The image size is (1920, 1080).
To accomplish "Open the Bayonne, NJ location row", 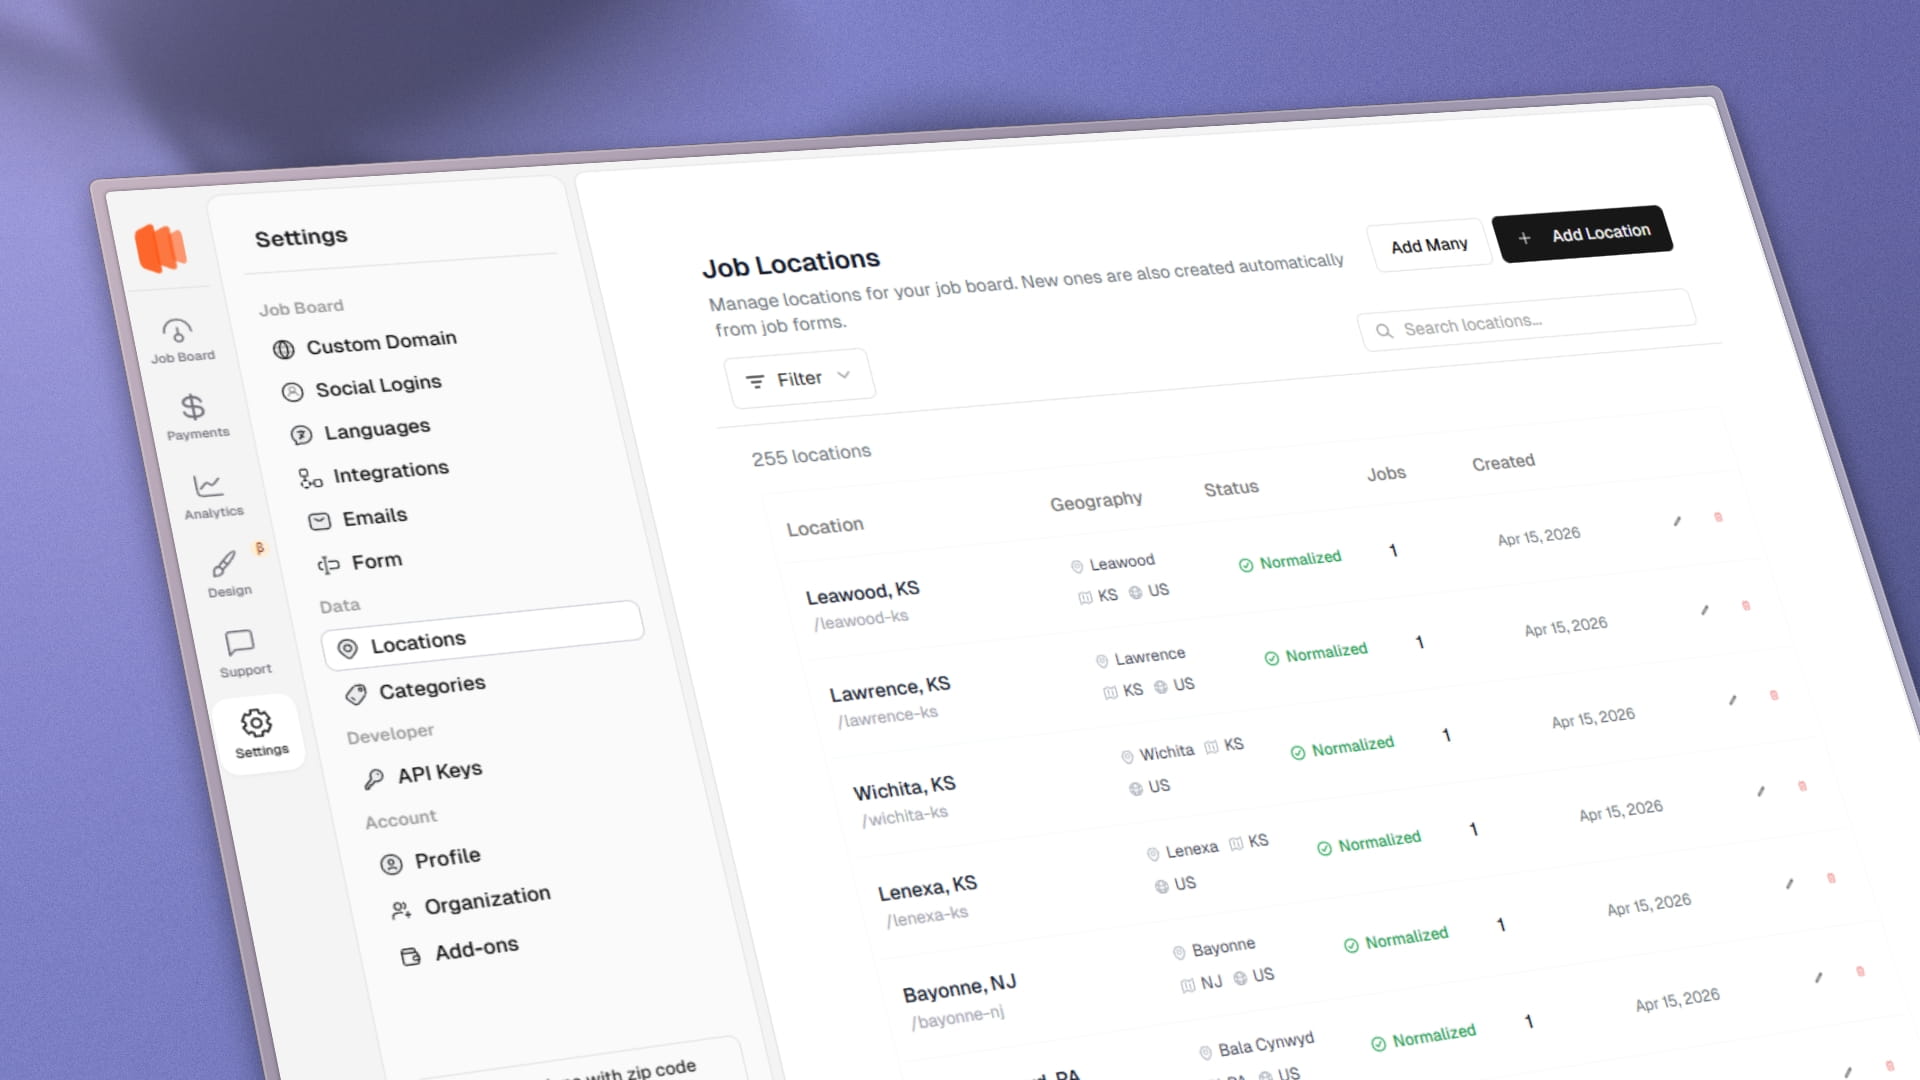I will pyautogui.click(x=958, y=989).
